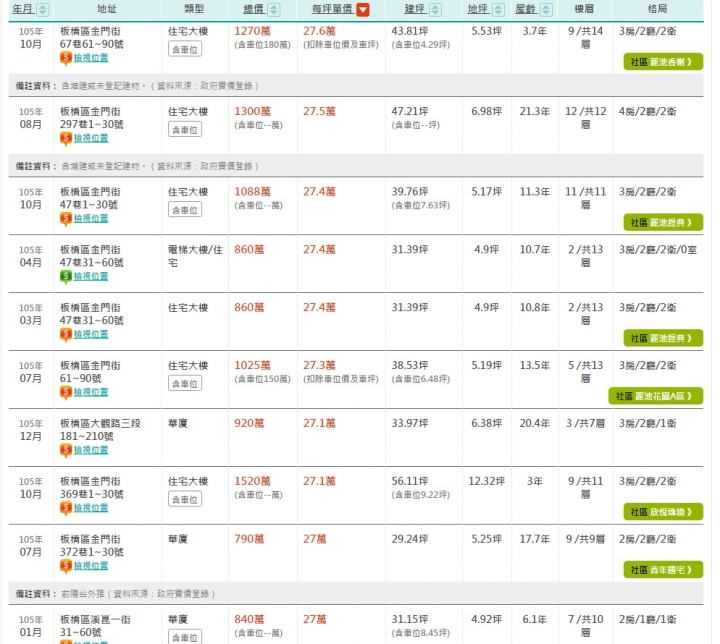
Task: Open 檢視位置 link for 金門街369巷1~30號
Action: tap(91, 508)
